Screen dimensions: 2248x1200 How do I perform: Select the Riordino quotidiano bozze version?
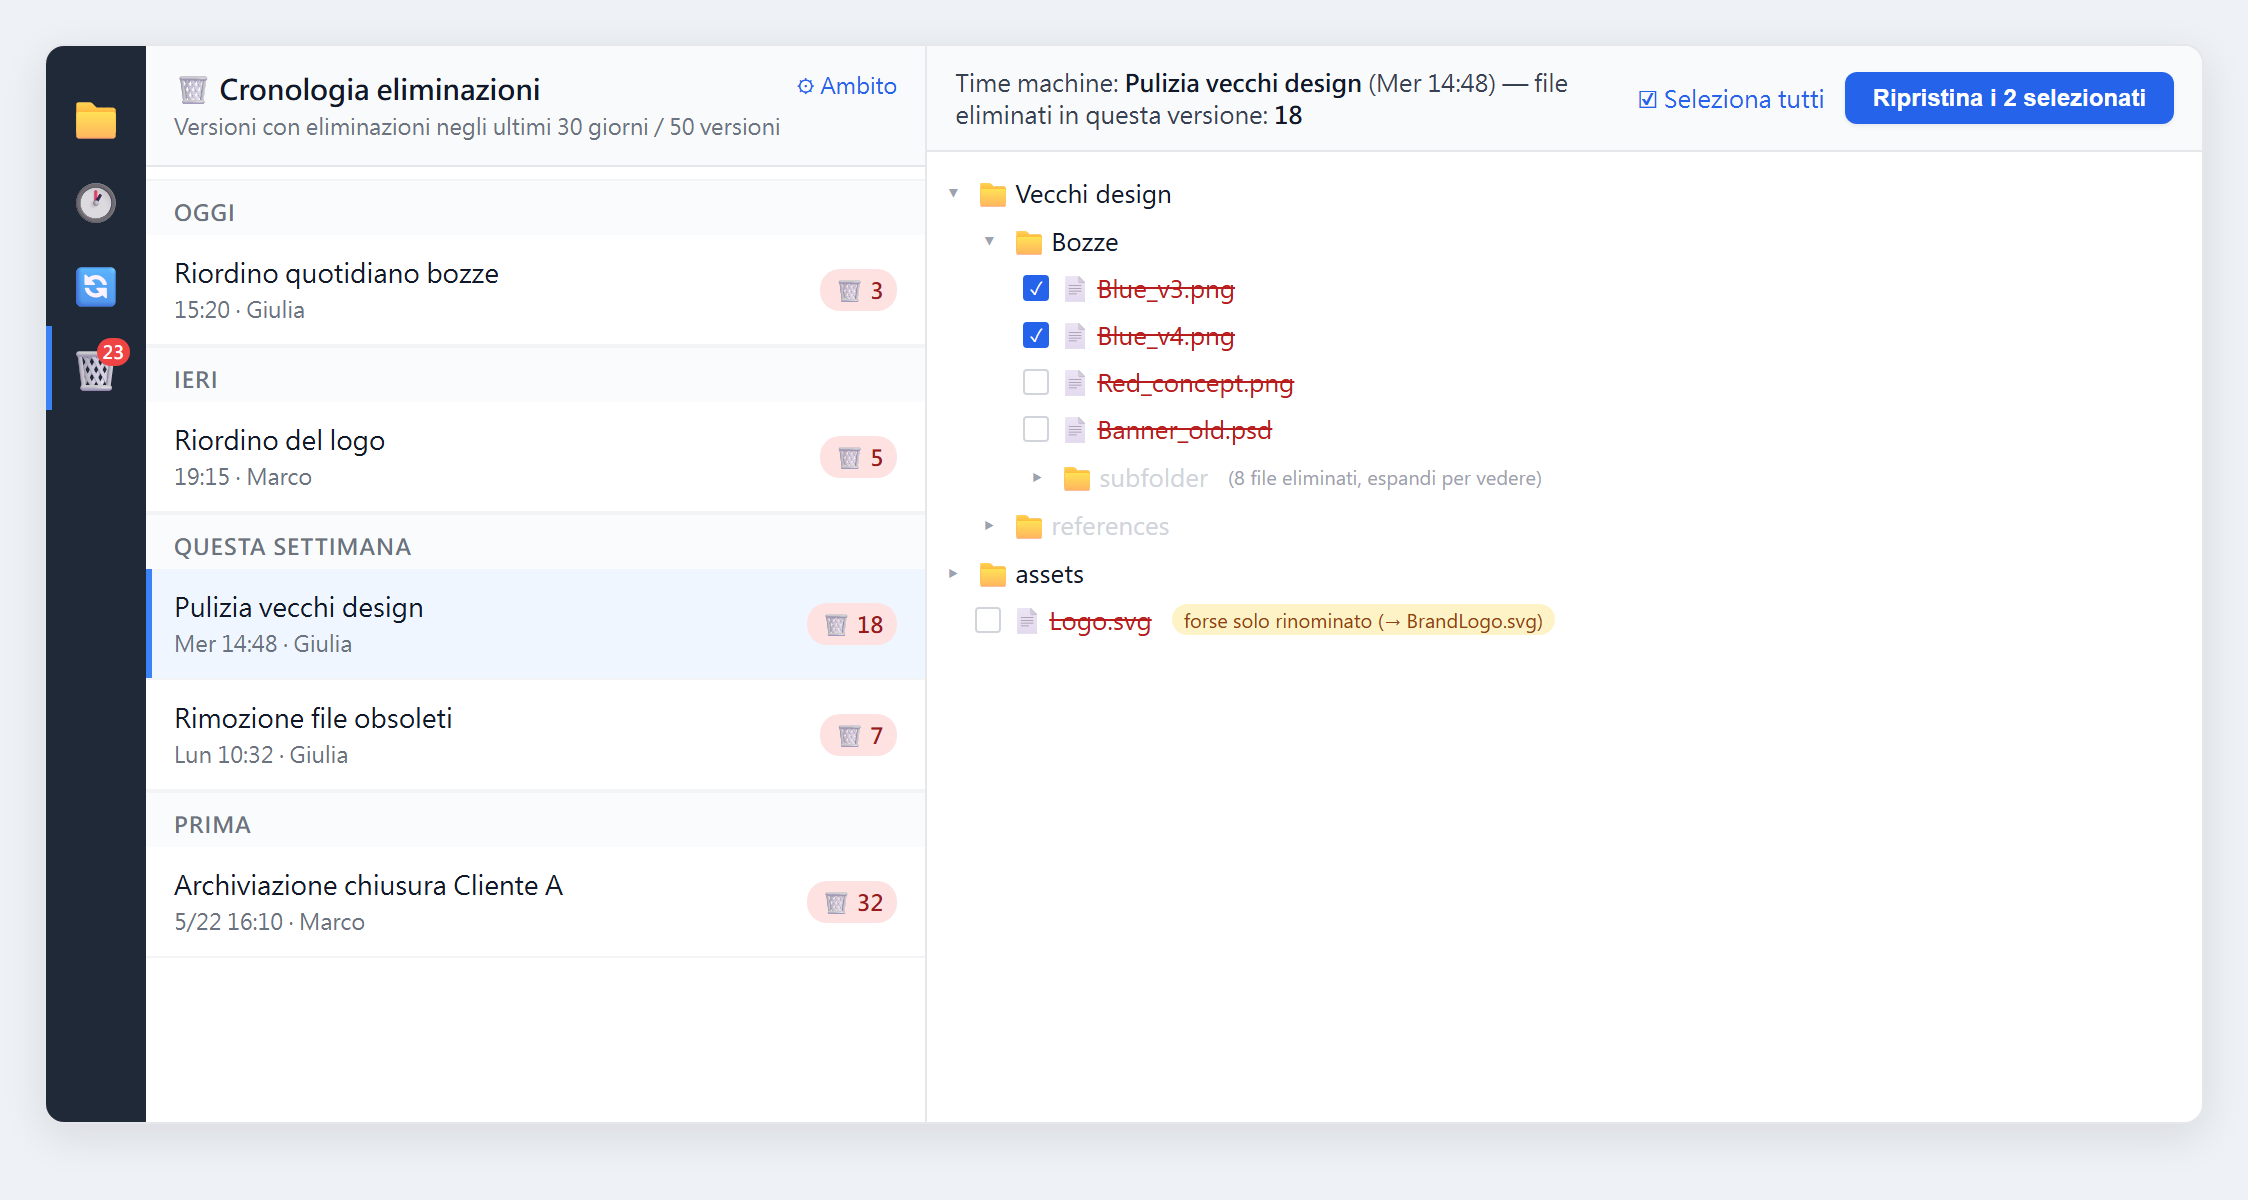point(536,290)
